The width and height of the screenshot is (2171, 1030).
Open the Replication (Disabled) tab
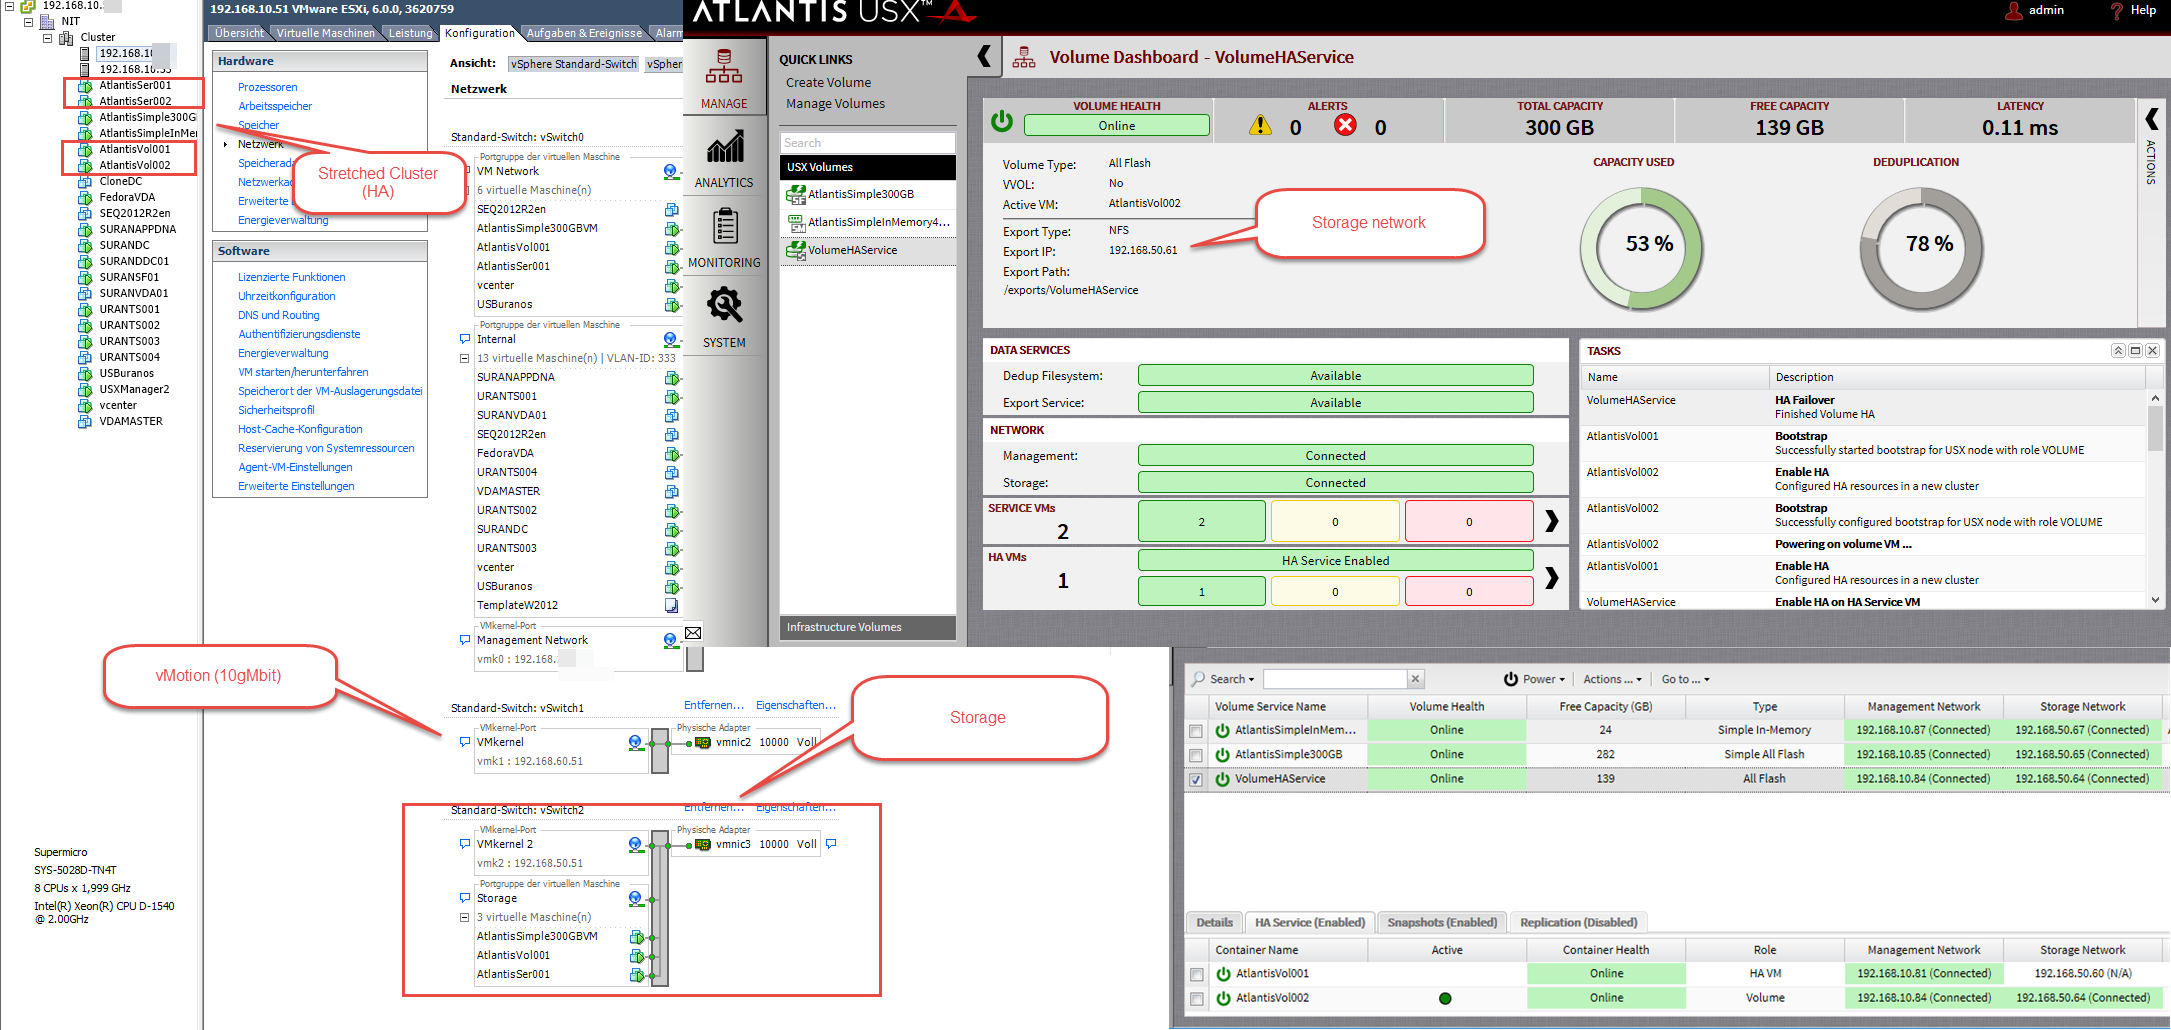1579,922
